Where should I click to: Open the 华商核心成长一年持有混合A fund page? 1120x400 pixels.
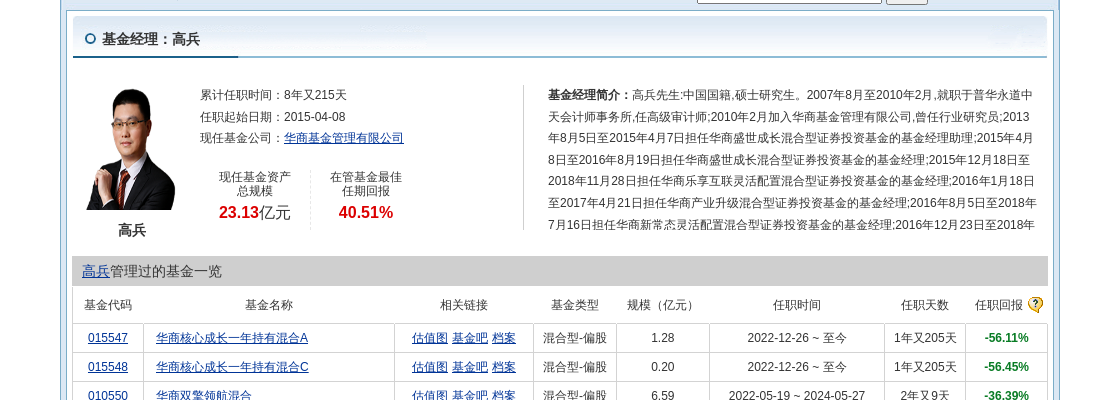232,338
